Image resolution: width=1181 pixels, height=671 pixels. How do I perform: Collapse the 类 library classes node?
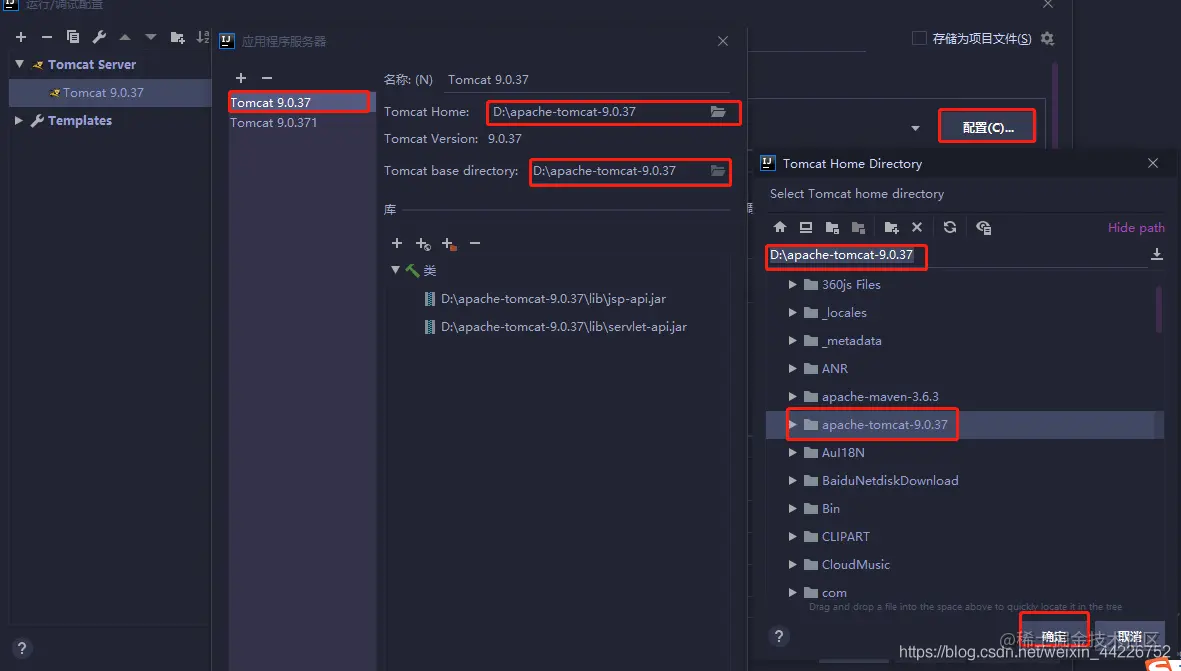coord(395,270)
